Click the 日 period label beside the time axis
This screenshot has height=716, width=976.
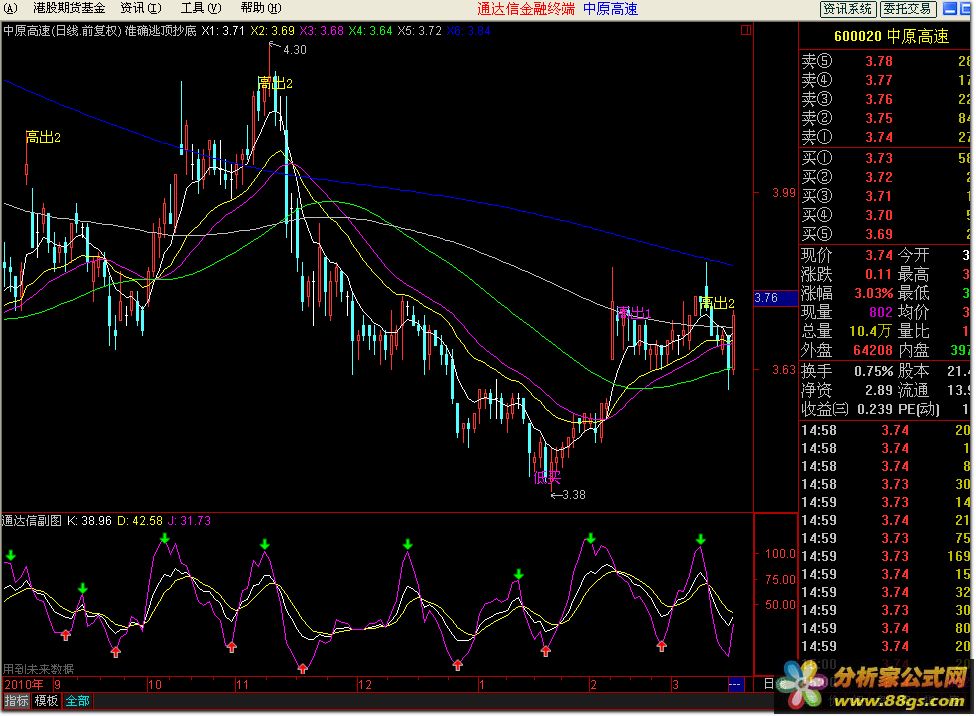769,684
